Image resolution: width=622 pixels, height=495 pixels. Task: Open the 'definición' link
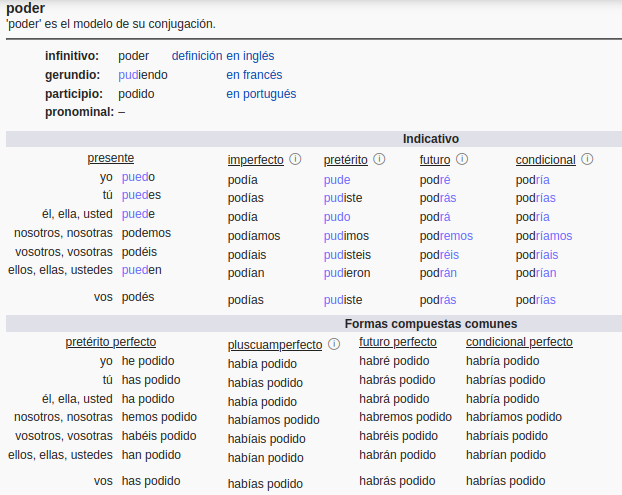click(197, 56)
